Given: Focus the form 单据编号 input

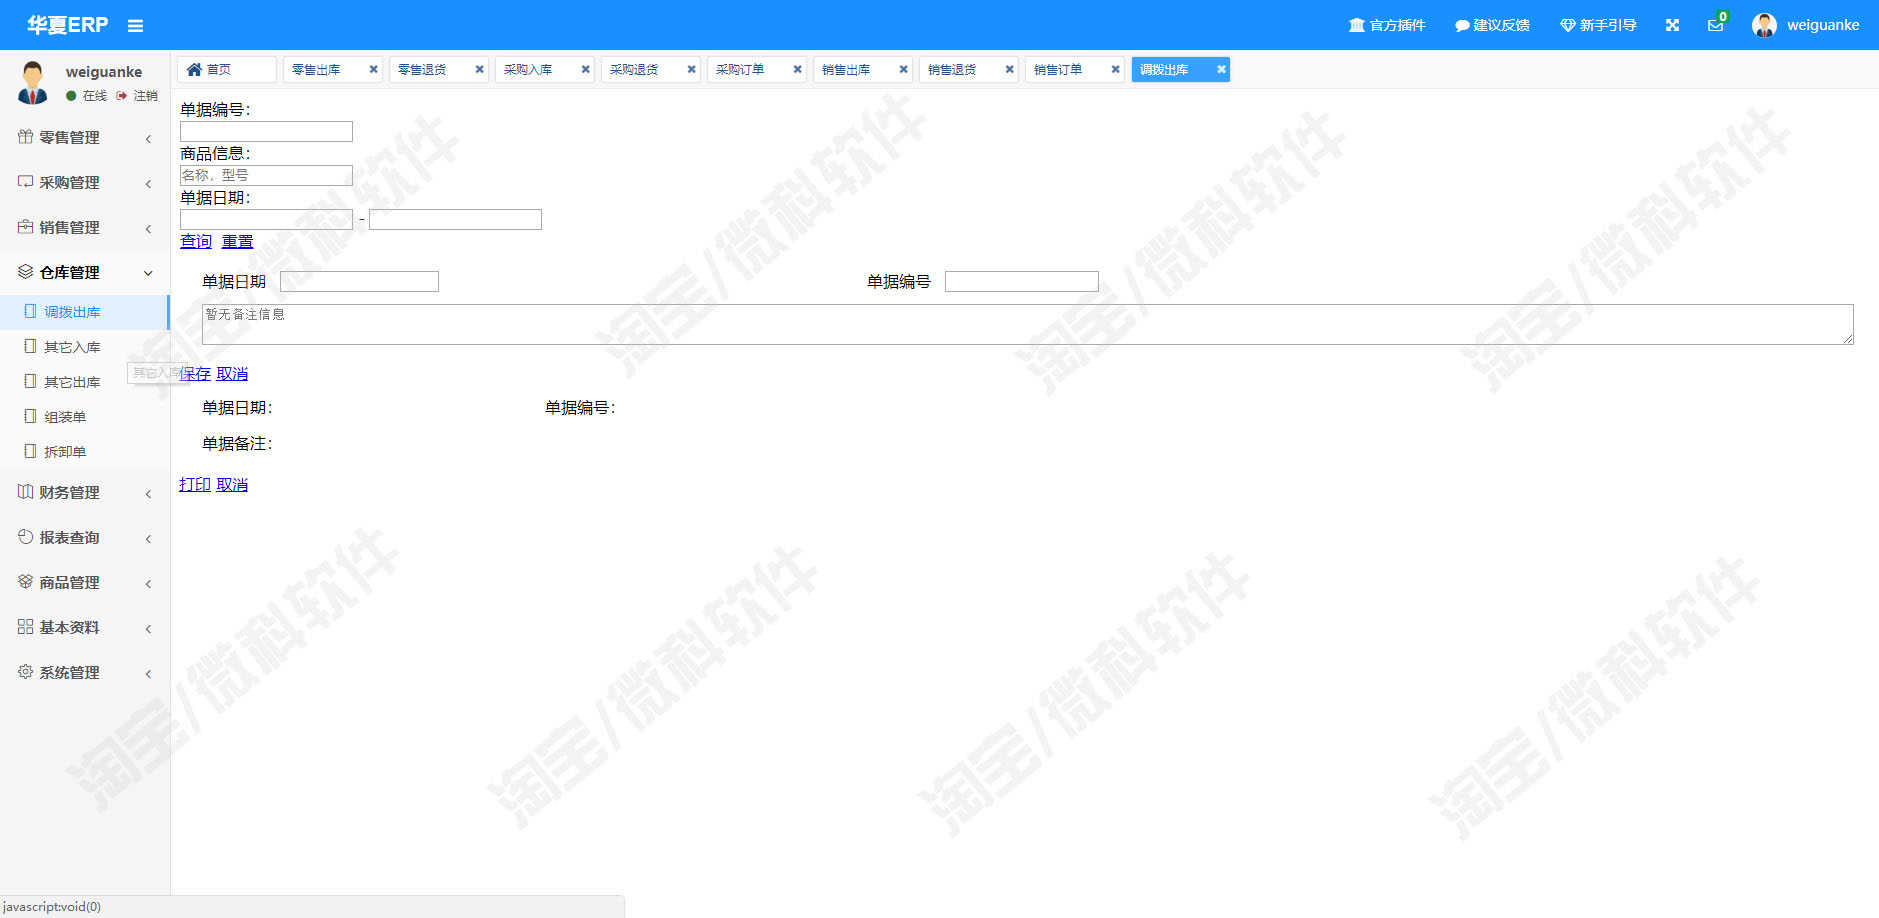Looking at the screenshot, I should pyautogui.click(x=1022, y=282).
